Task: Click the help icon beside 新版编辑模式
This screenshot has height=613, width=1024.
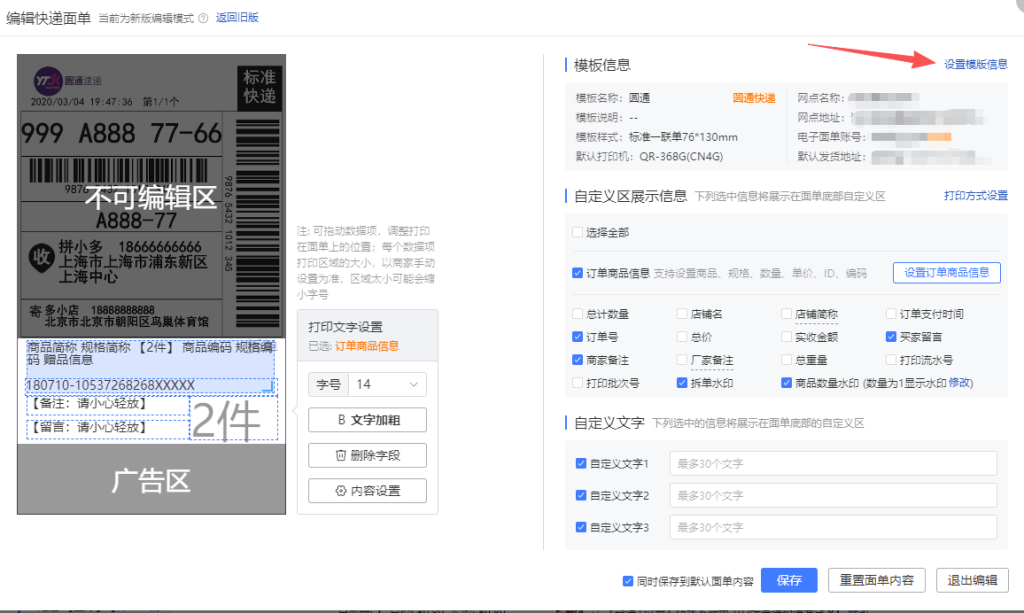Action: [x=204, y=18]
